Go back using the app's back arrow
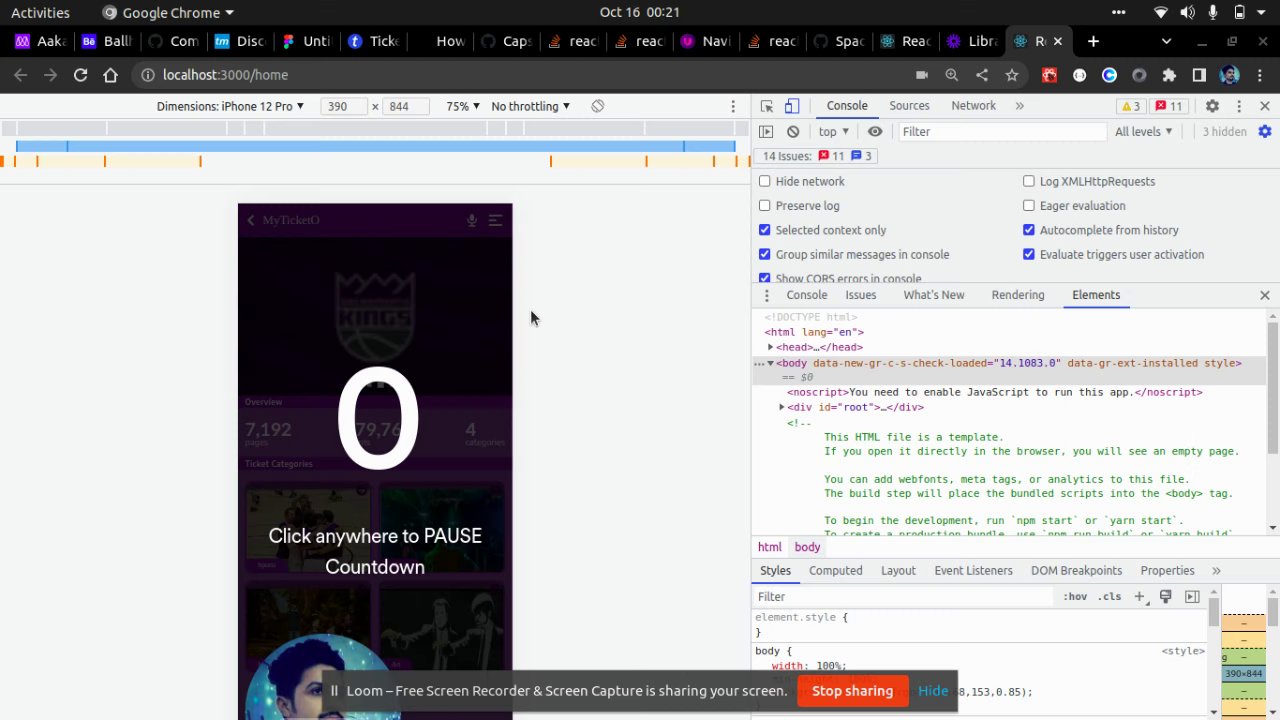The image size is (1280, 720). 251,220
